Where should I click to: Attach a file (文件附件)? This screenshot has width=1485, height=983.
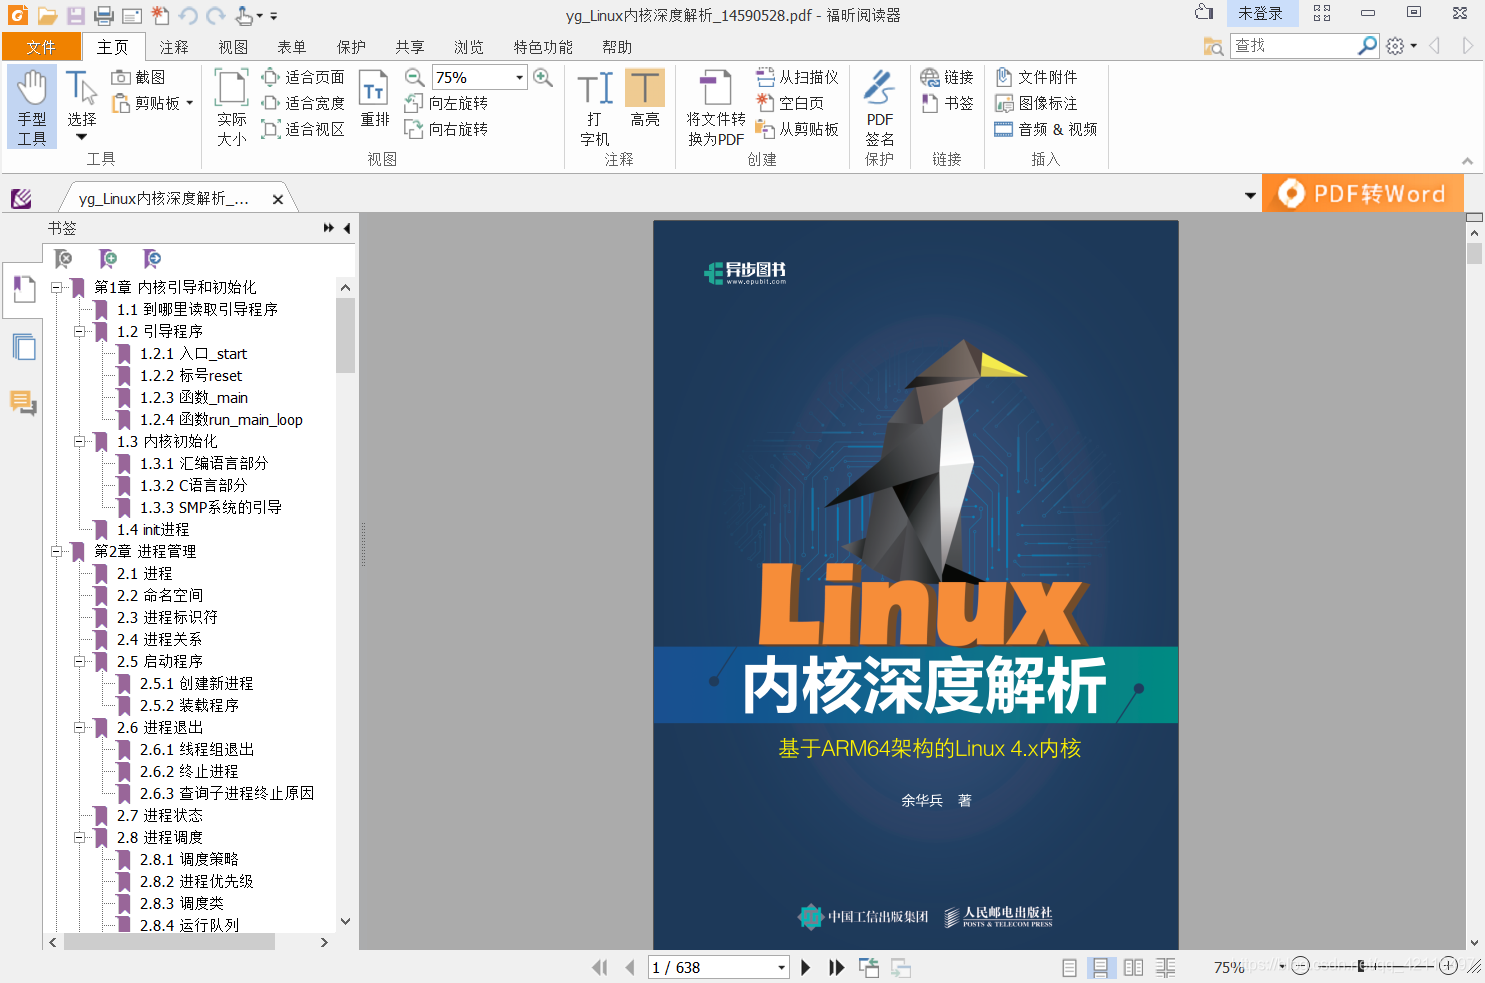pos(1036,77)
